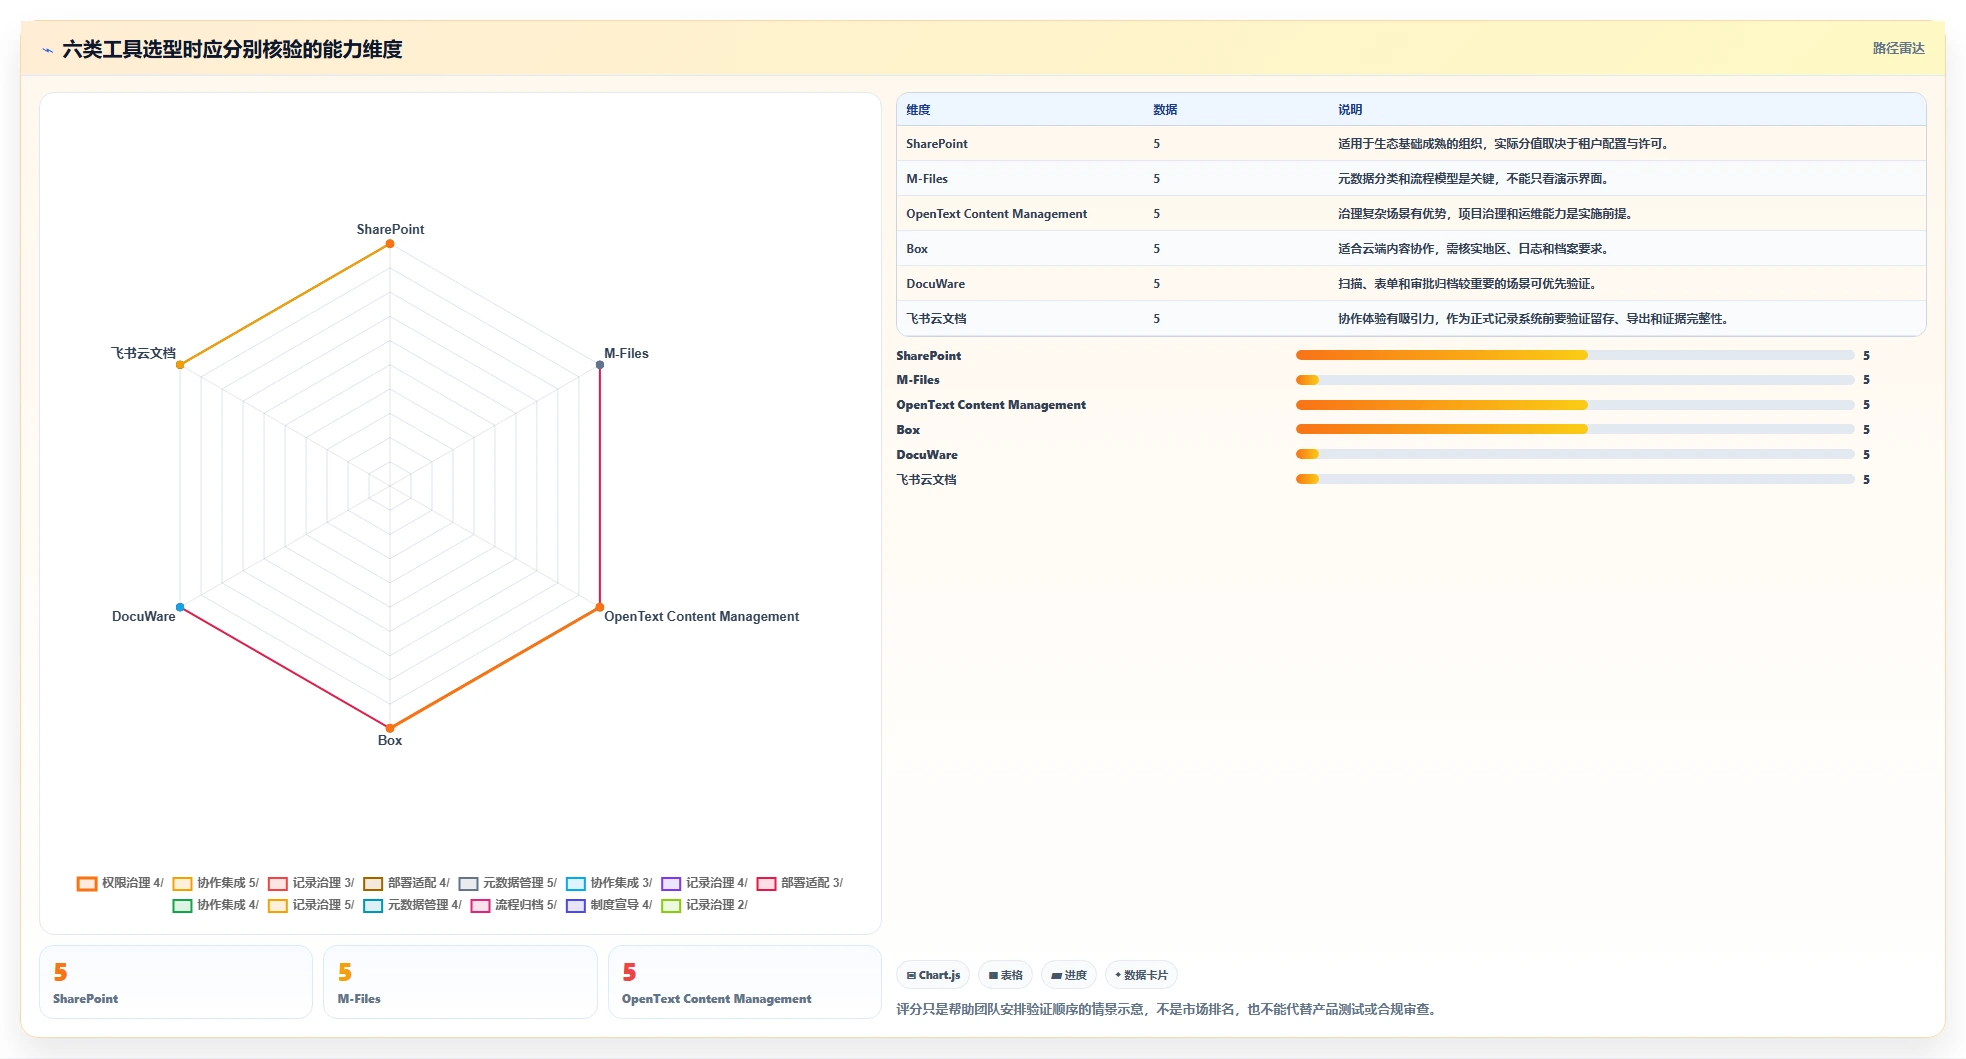Screen dimensions: 1966x1059
Task: Click the M-Files progress bar
Action: [x=1575, y=380]
